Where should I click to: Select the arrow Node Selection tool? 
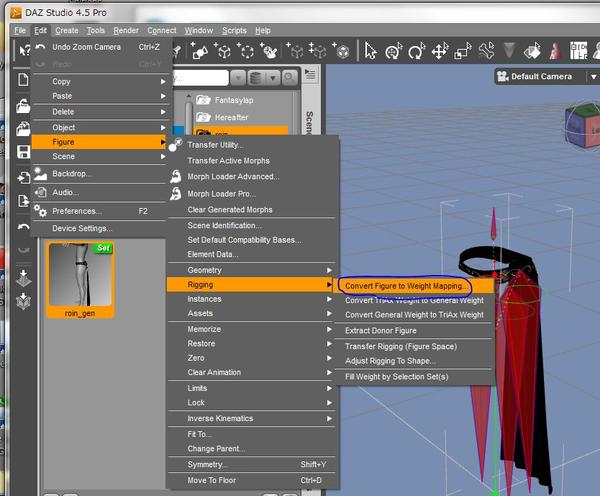click(370, 51)
